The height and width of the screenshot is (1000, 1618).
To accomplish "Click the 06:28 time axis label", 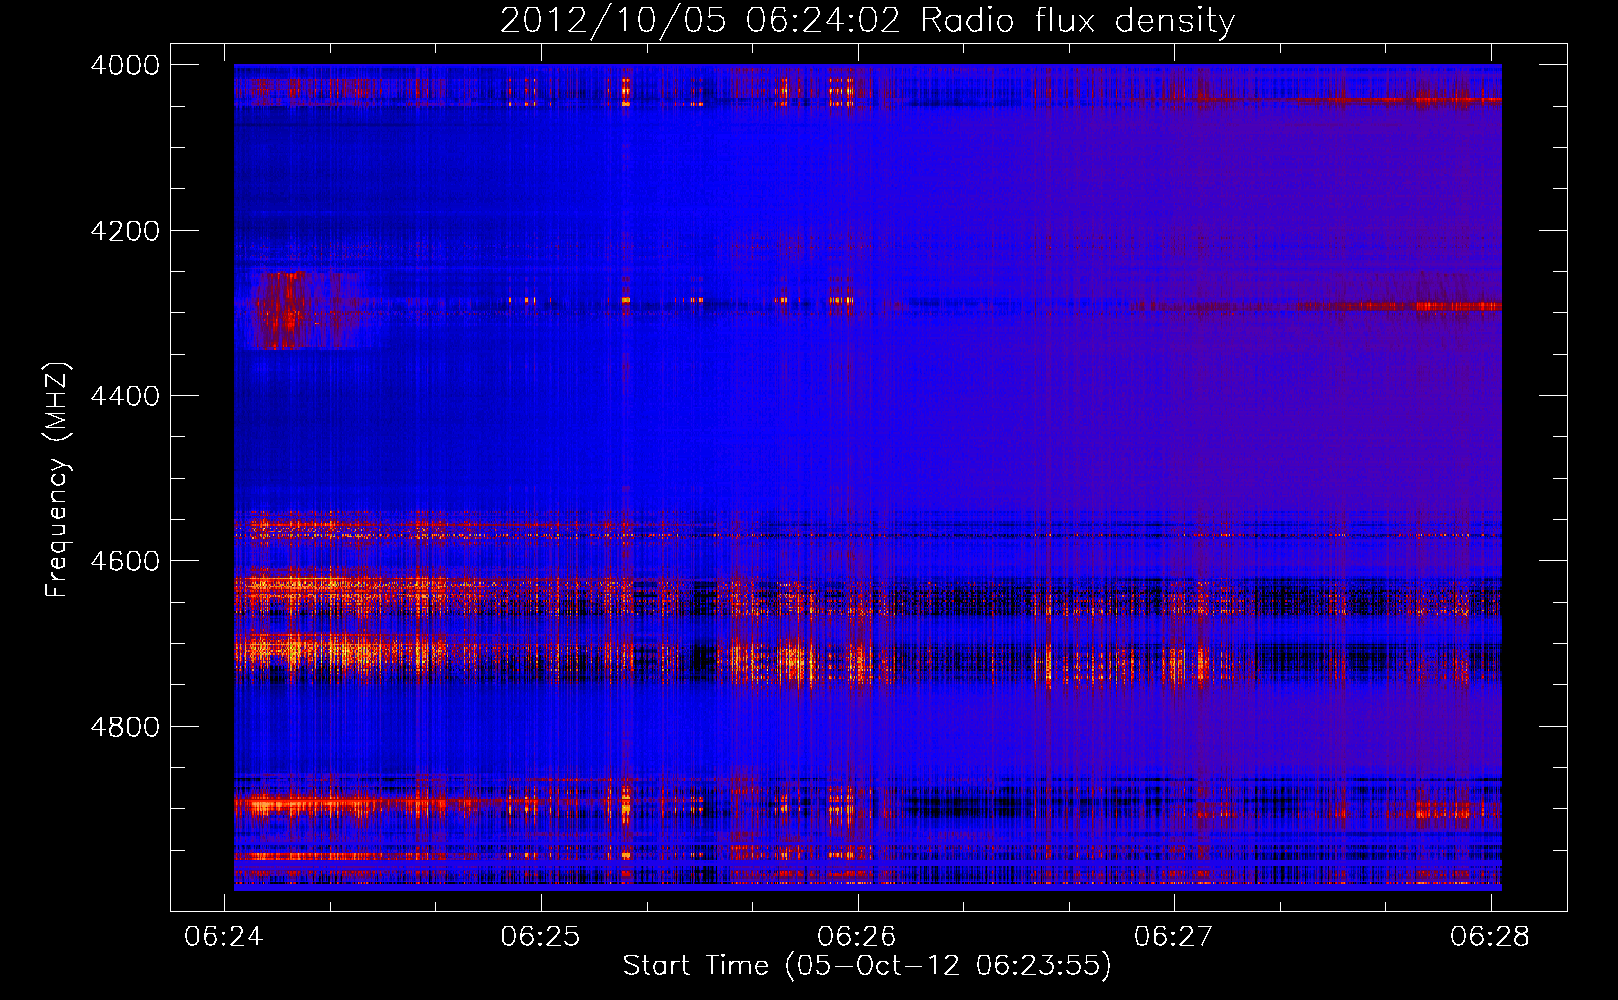I will (x=1490, y=936).
